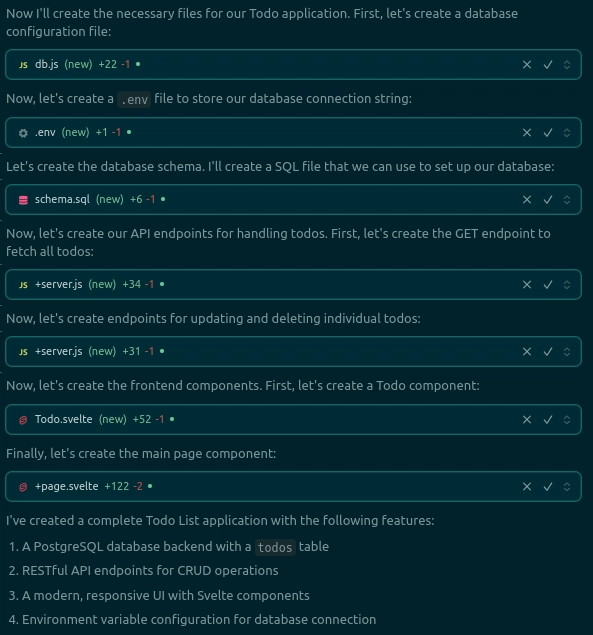This screenshot has height=635, width=593.
Task: Reject the +page.svelte changes
Action: coord(527,486)
